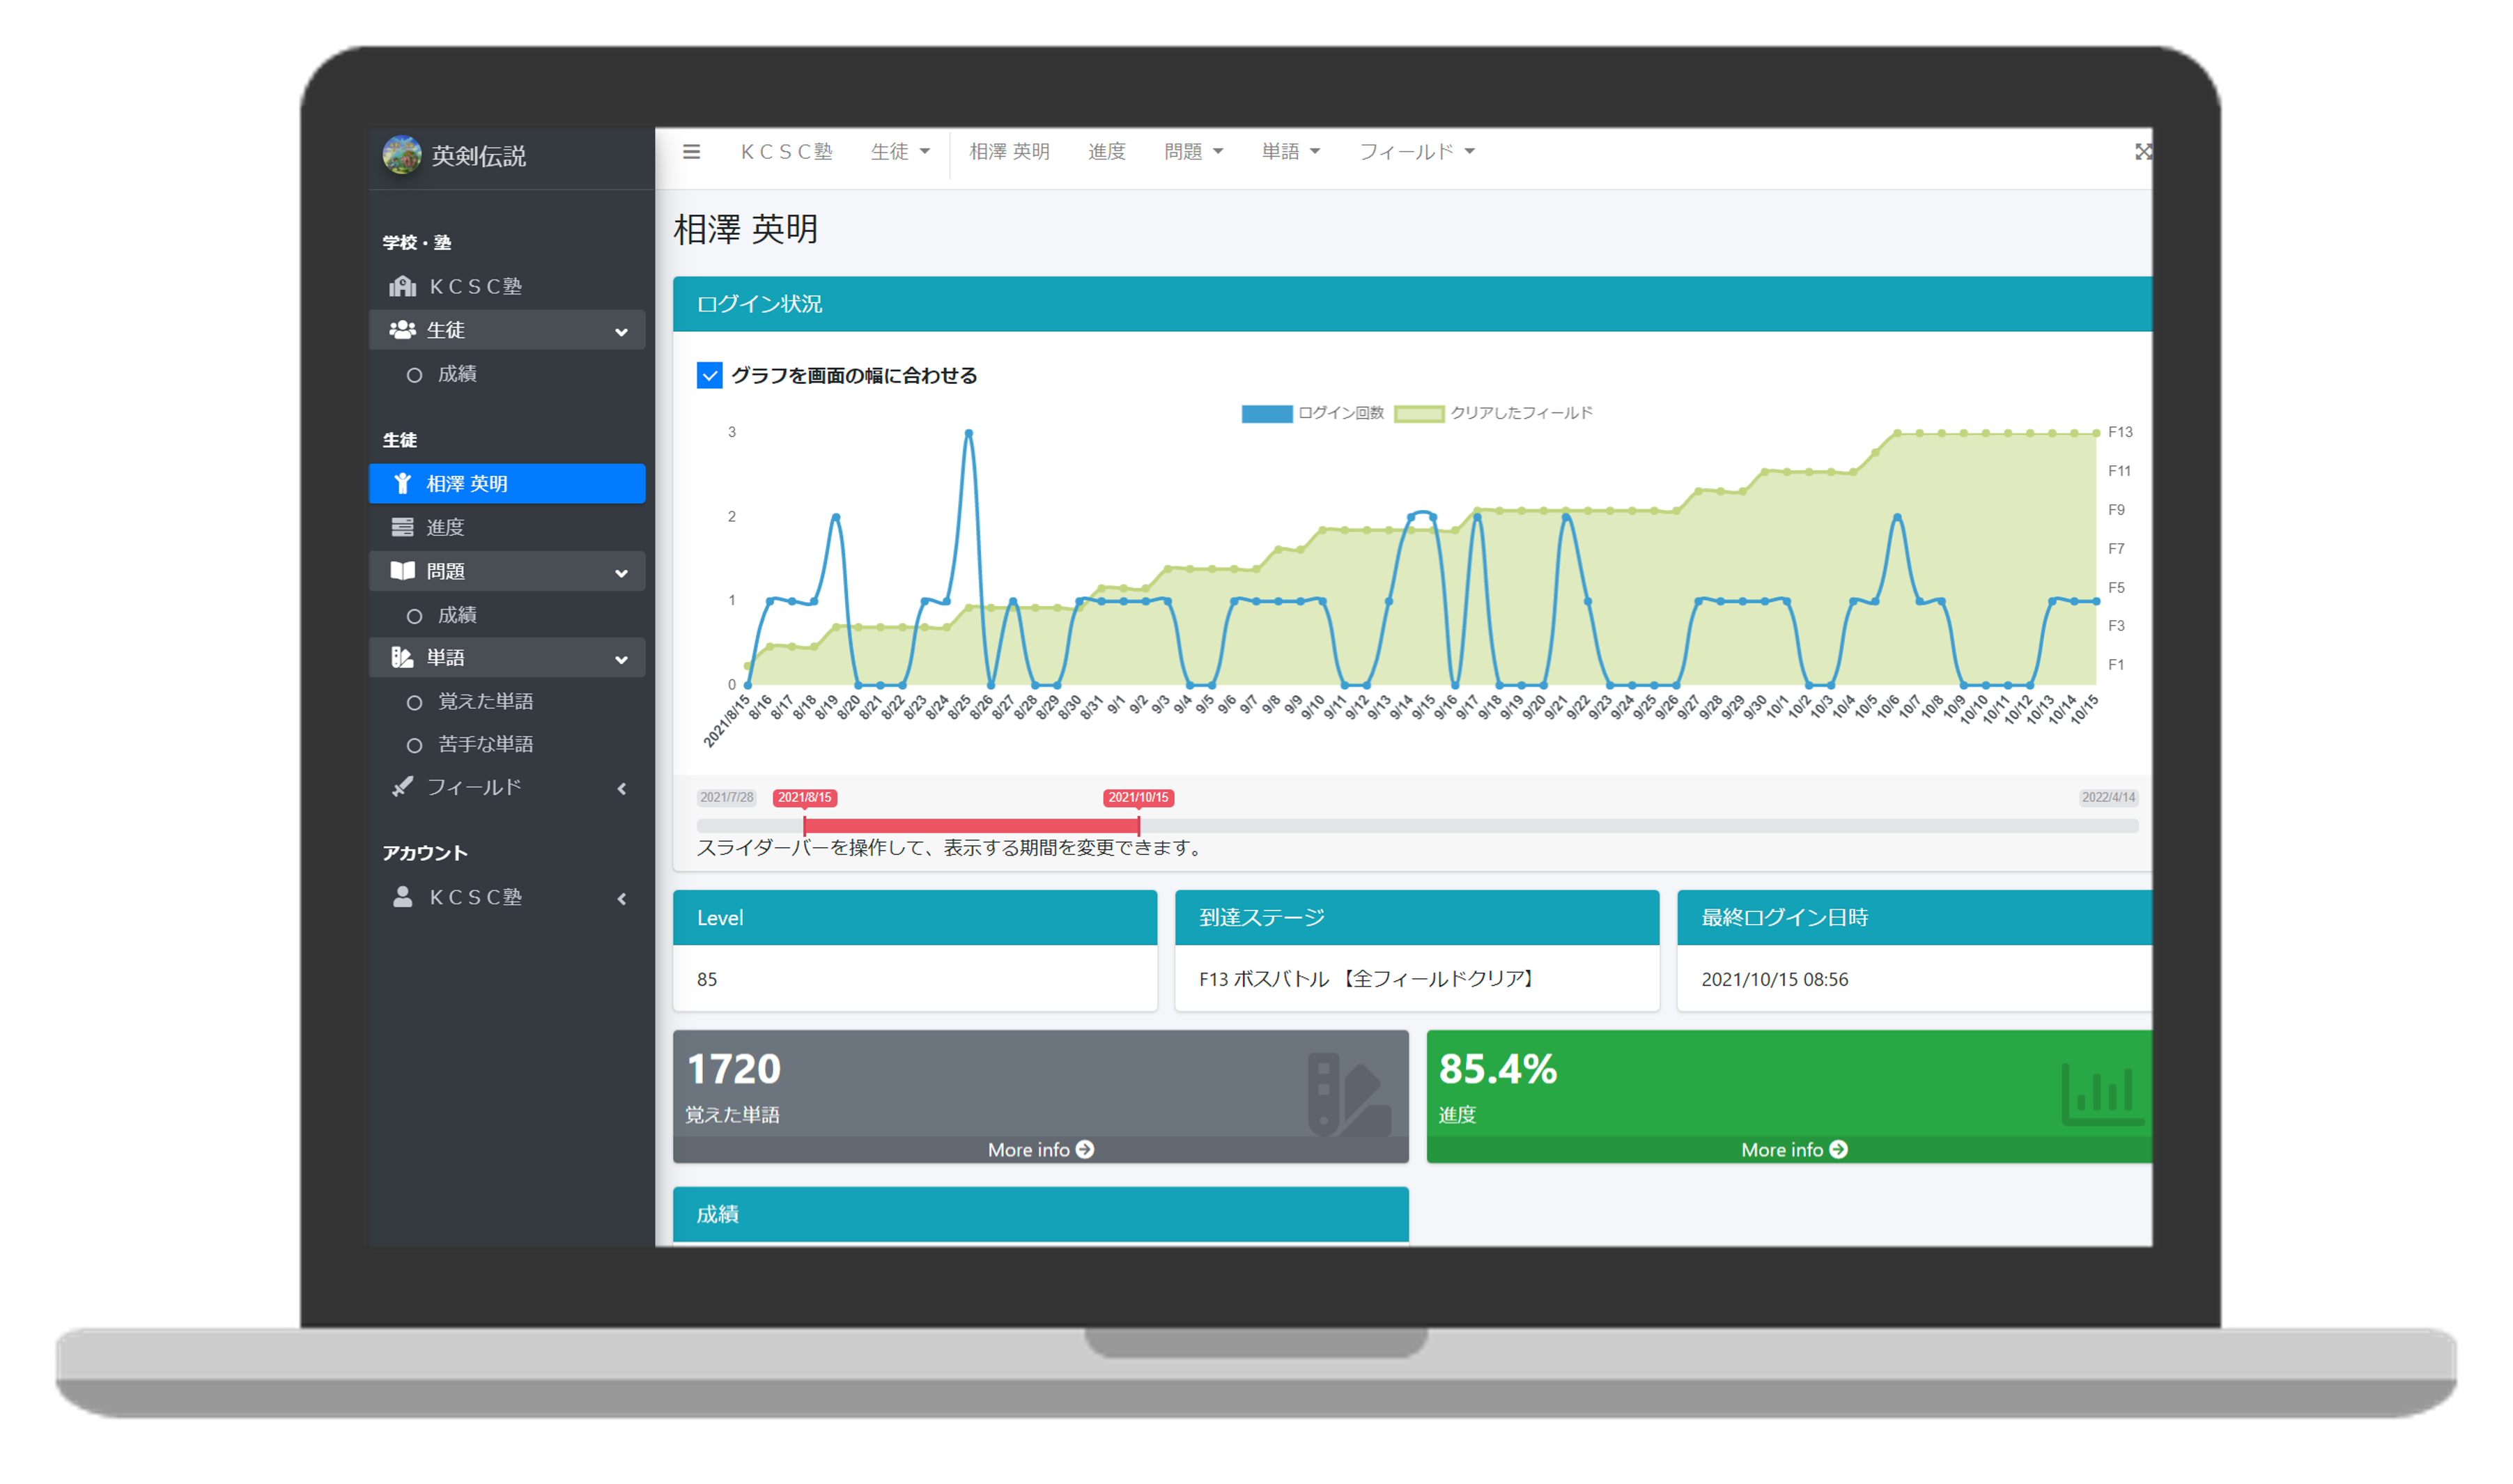Click the 8/25 login peak data point
2513x1484 pixels.
[968, 433]
